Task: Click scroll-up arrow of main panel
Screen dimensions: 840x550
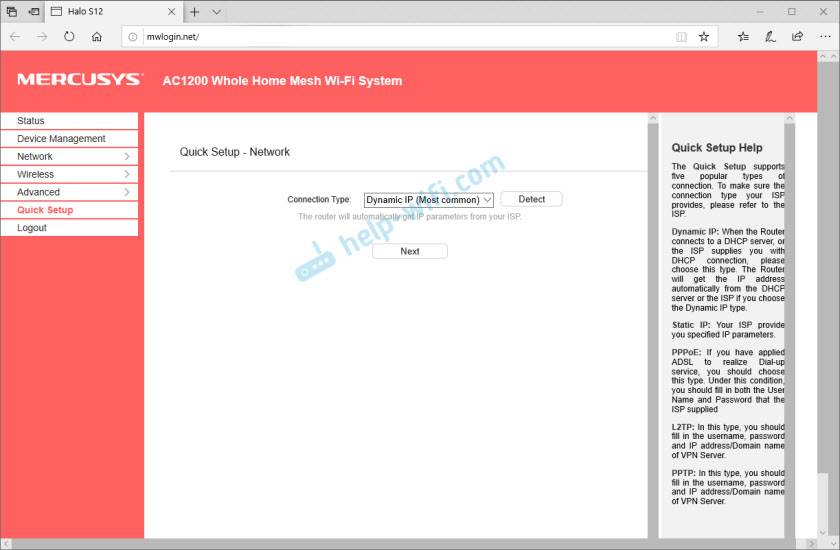Action: (x=652, y=117)
